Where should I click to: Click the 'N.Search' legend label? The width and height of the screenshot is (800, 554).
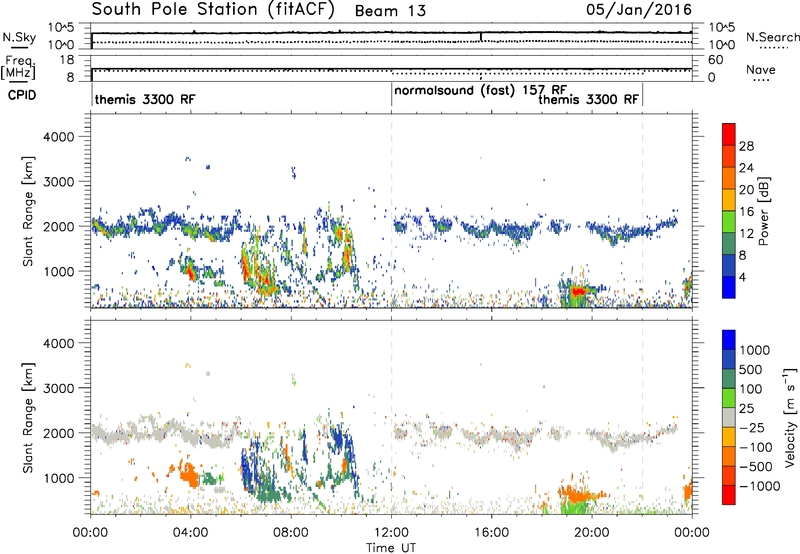pos(772,37)
